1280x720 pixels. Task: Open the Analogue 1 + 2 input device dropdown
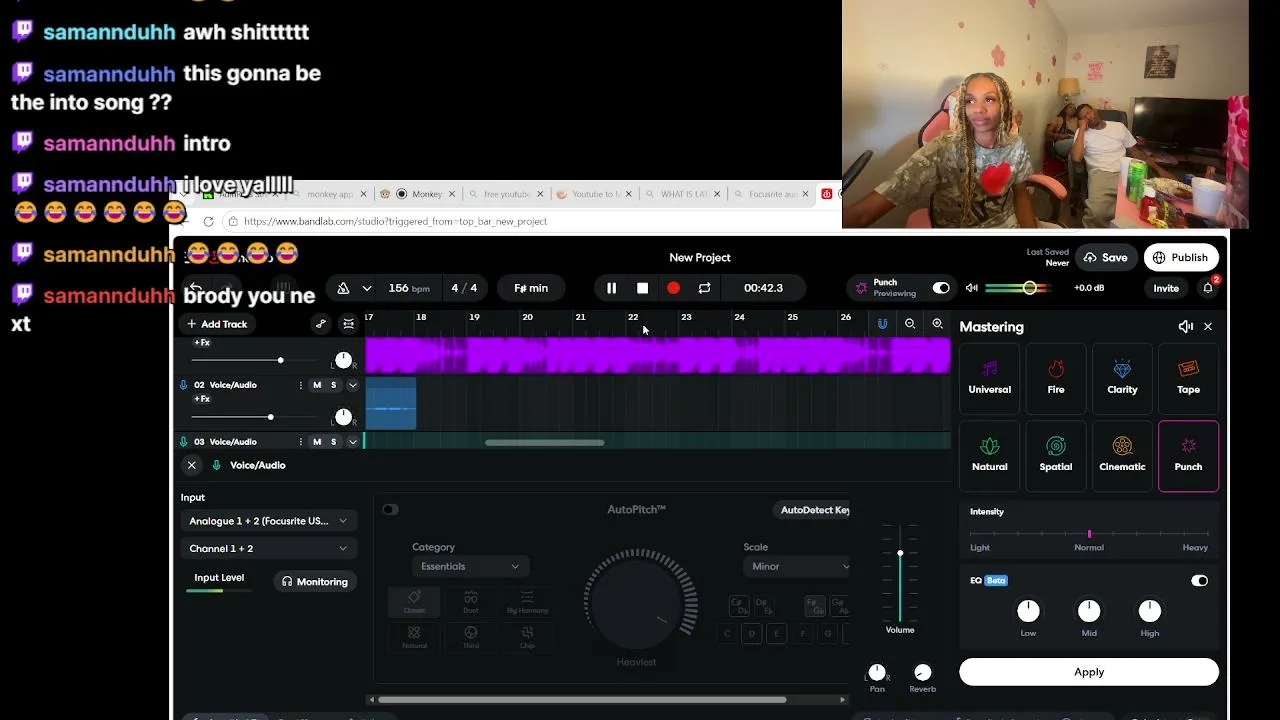click(x=268, y=521)
